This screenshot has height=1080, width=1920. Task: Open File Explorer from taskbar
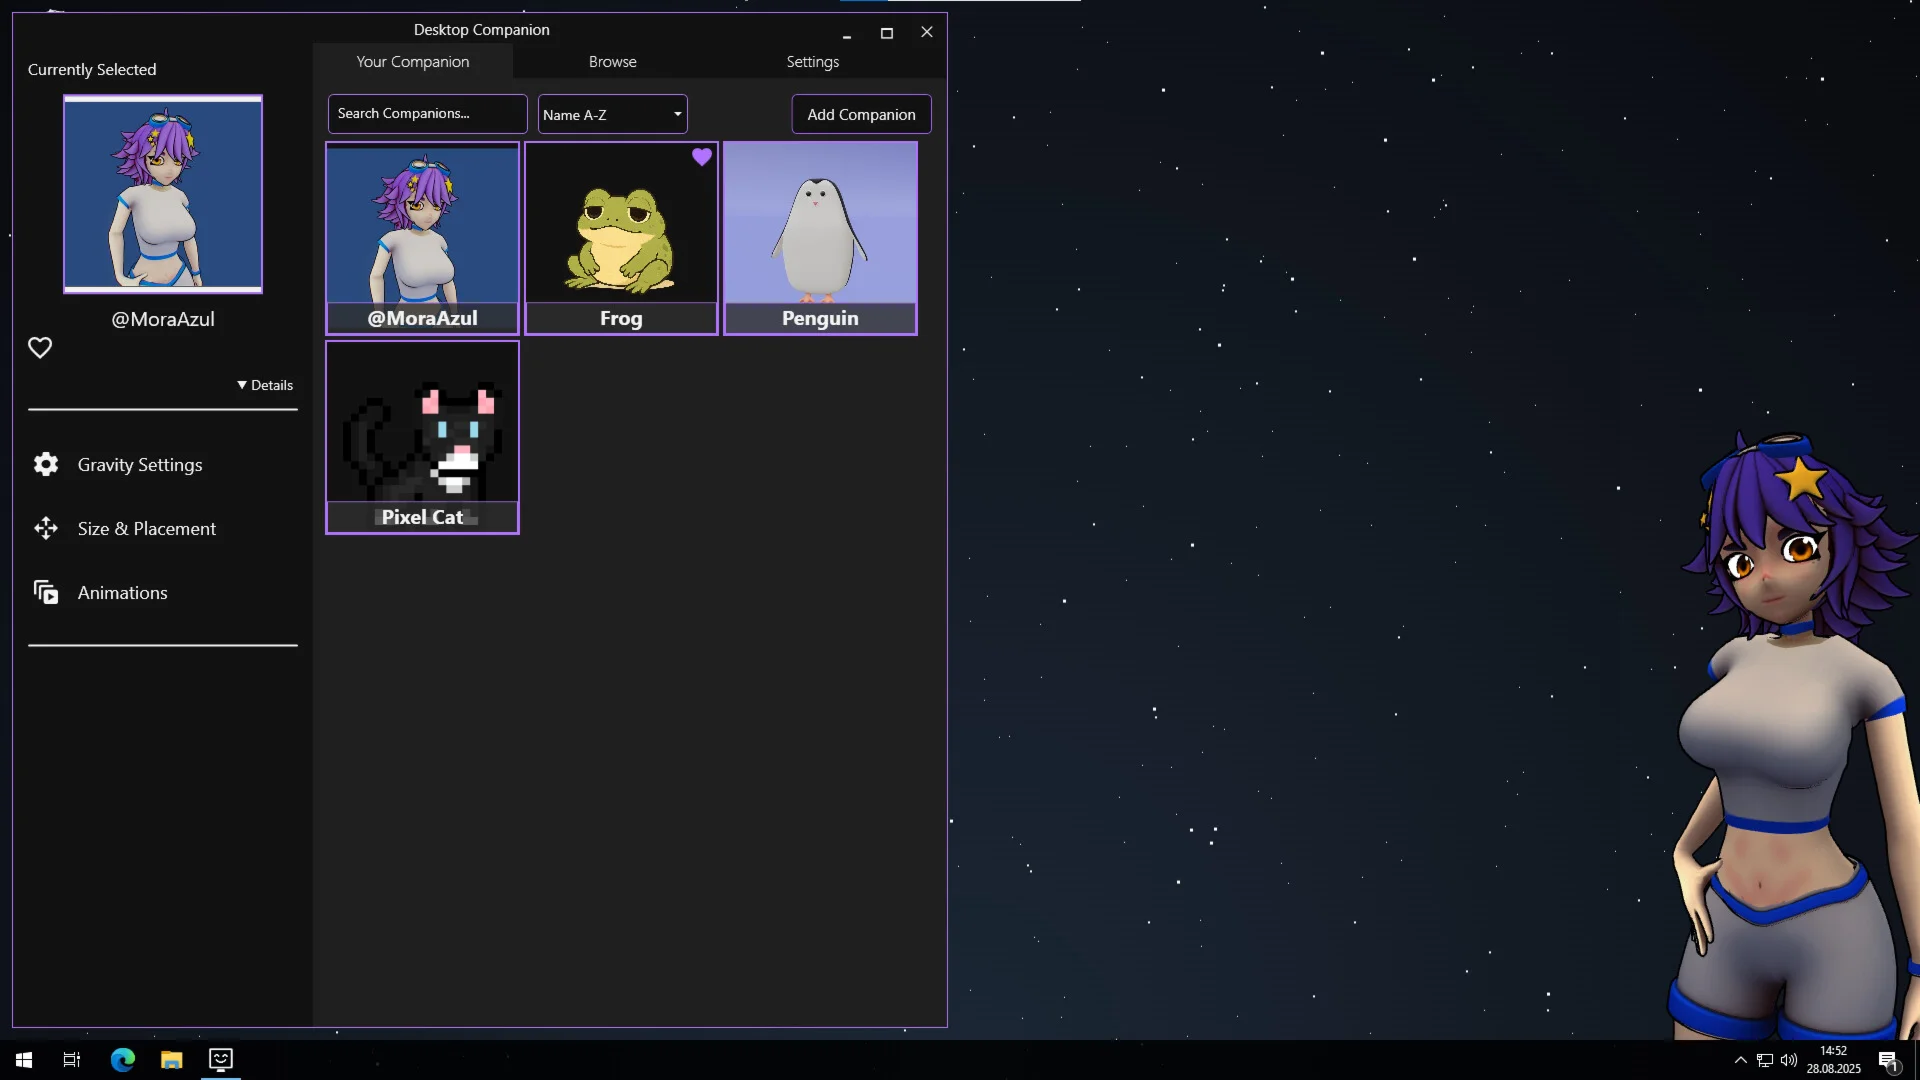point(172,1060)
